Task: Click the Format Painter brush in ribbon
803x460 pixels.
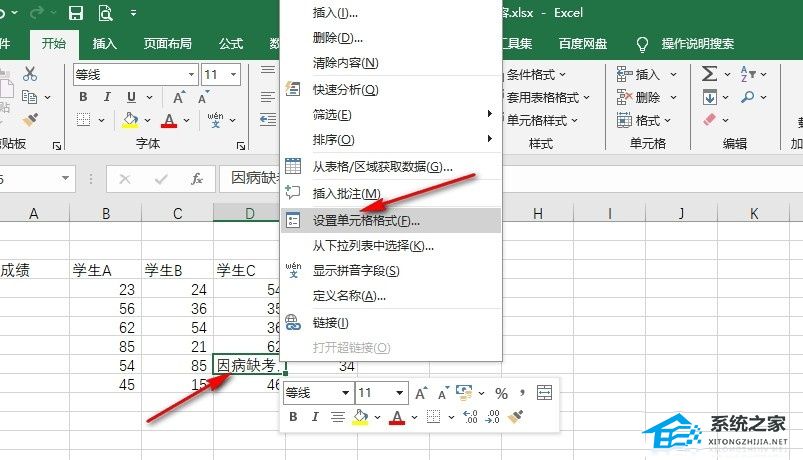Action: click(x=30, y=120)
